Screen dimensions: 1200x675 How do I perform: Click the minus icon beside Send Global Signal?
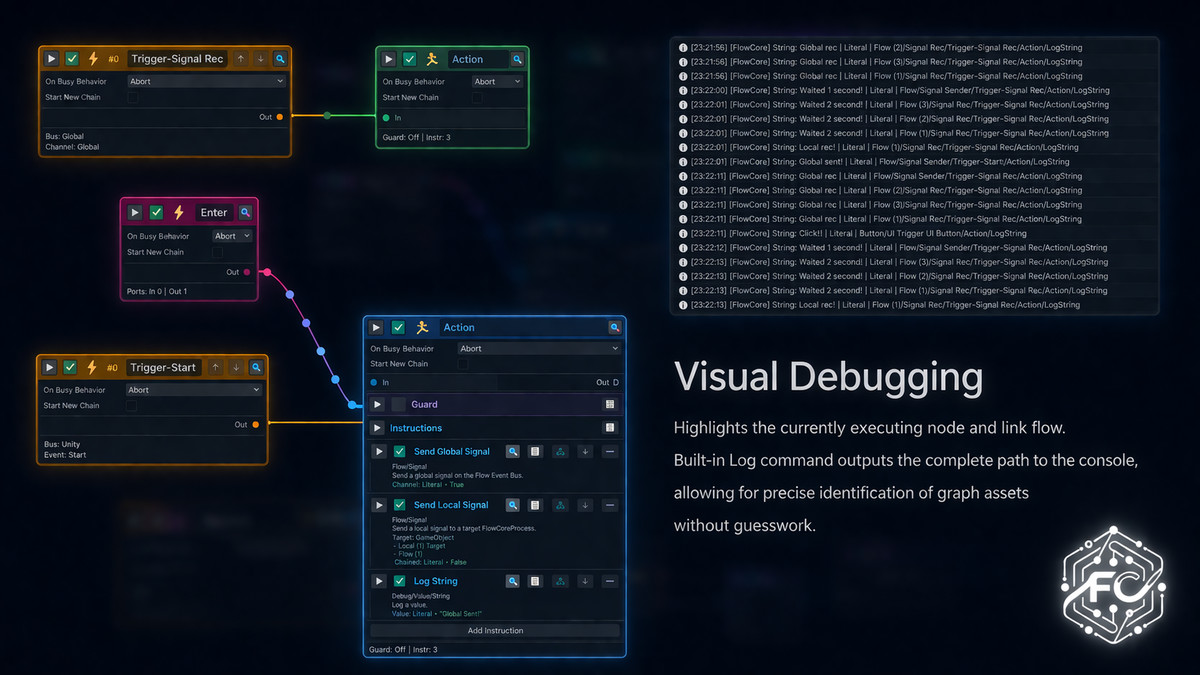point(609,452)
